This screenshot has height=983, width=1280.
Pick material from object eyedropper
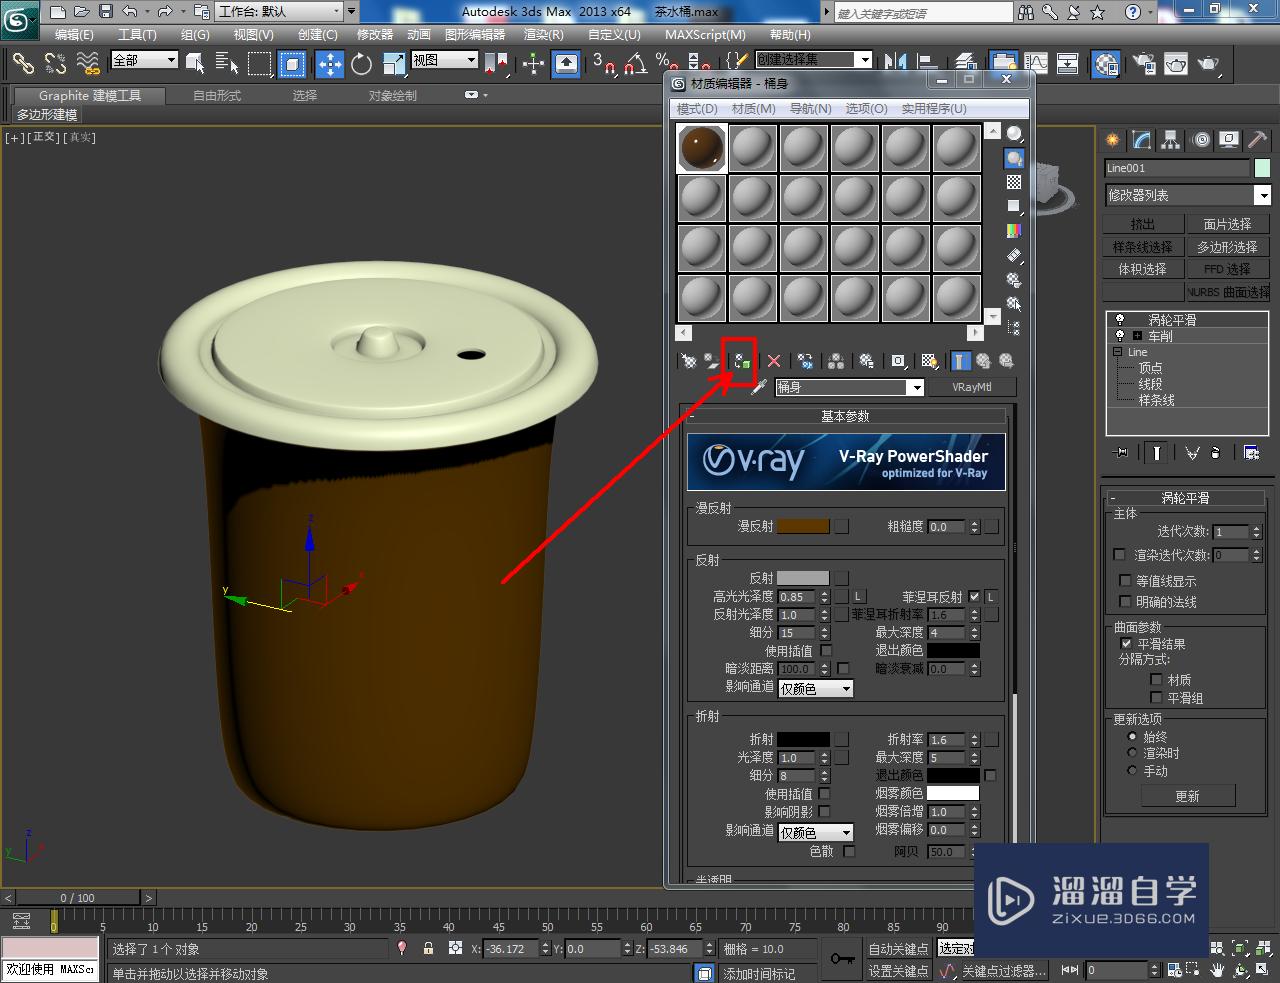click(x=759, y=387)
